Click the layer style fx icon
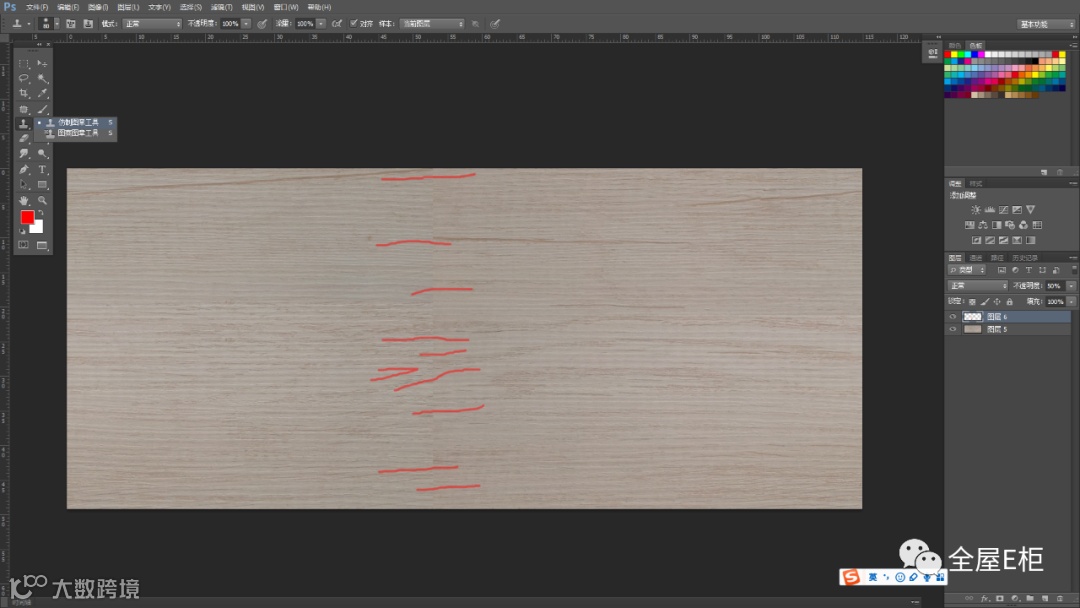The height and width of the screenshot is (608, 1080). (x=985, y=599)
